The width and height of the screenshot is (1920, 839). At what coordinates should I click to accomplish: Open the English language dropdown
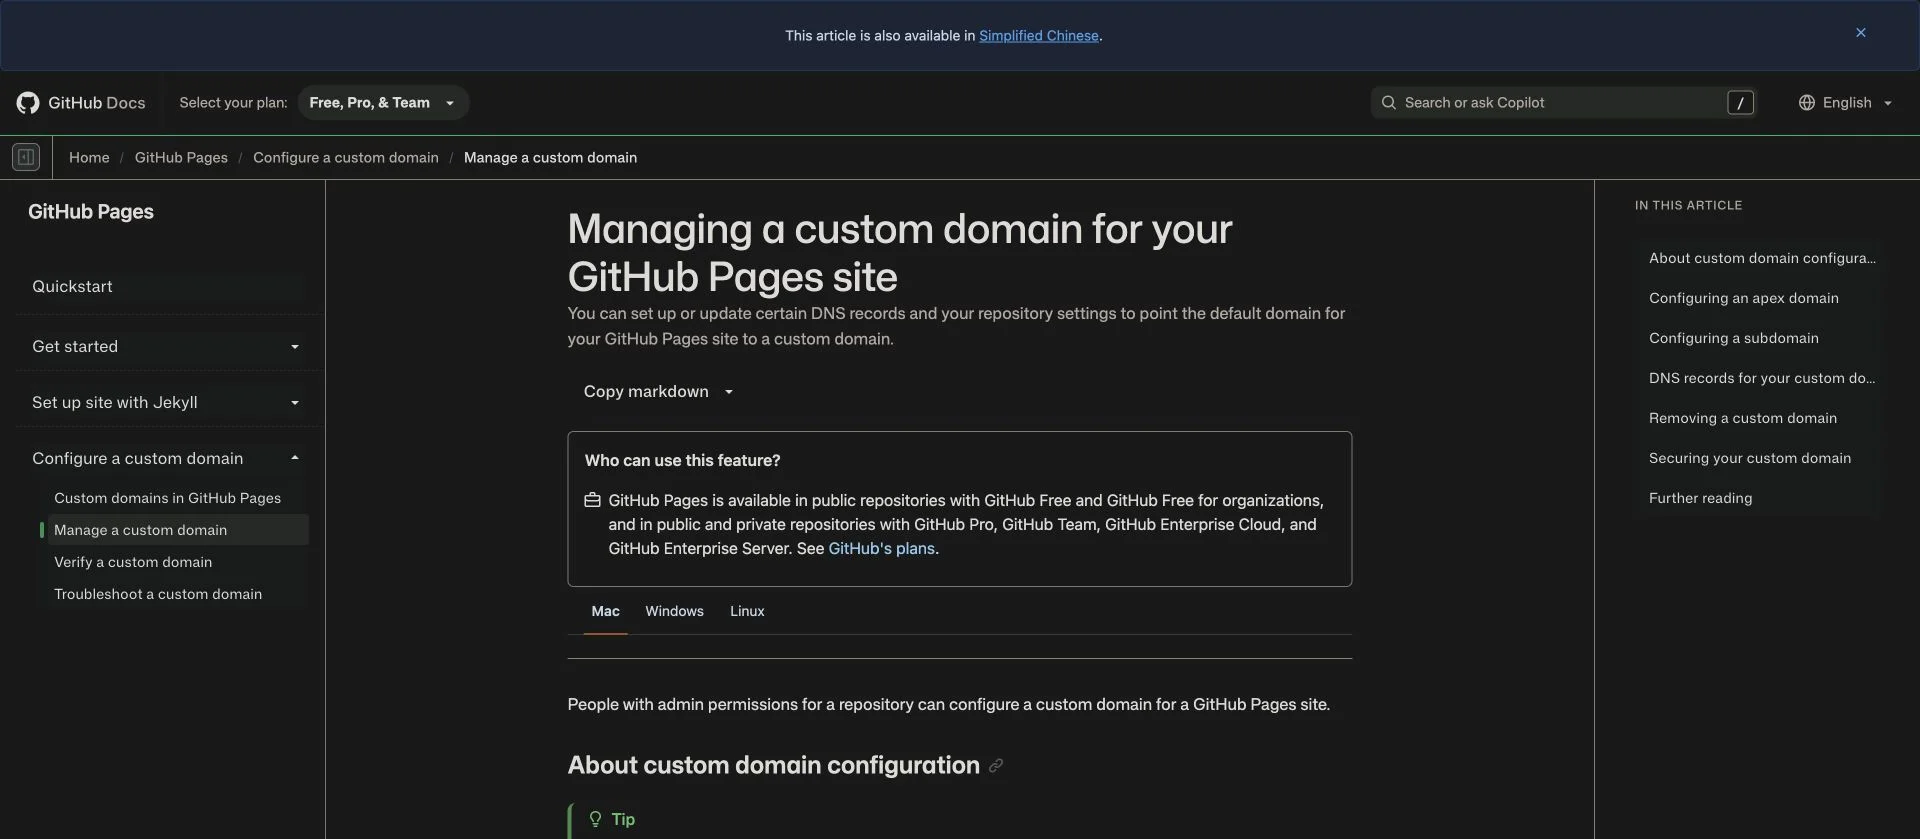coord(1846,103)
